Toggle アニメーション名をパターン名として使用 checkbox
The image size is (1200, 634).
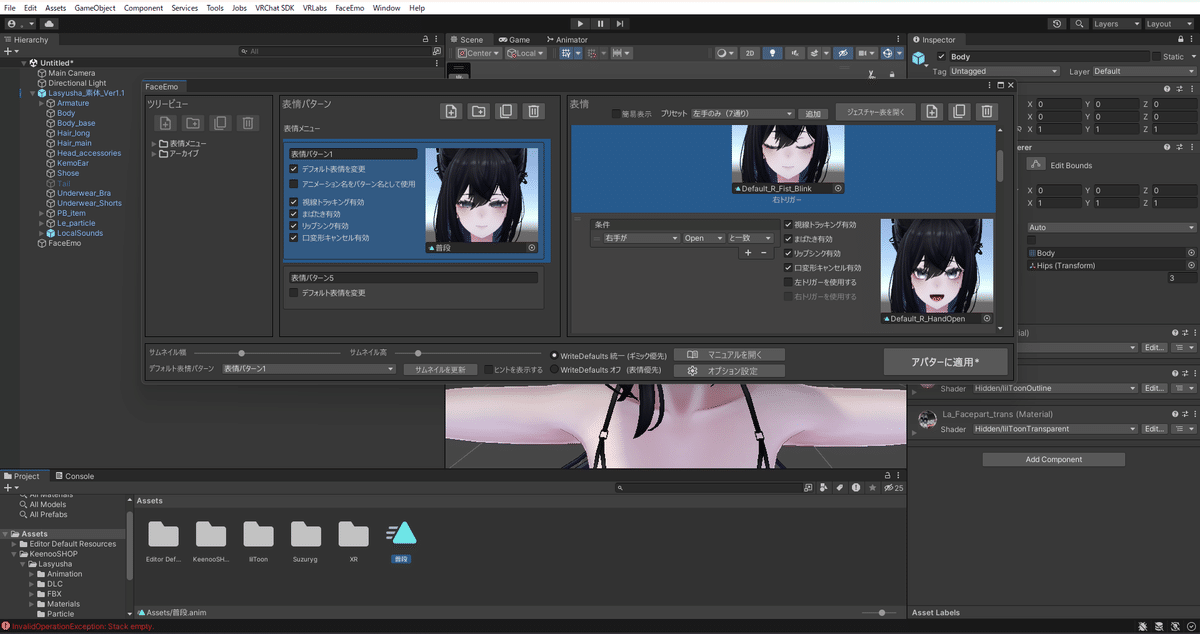pyautogui.click(x=294, y=184)
